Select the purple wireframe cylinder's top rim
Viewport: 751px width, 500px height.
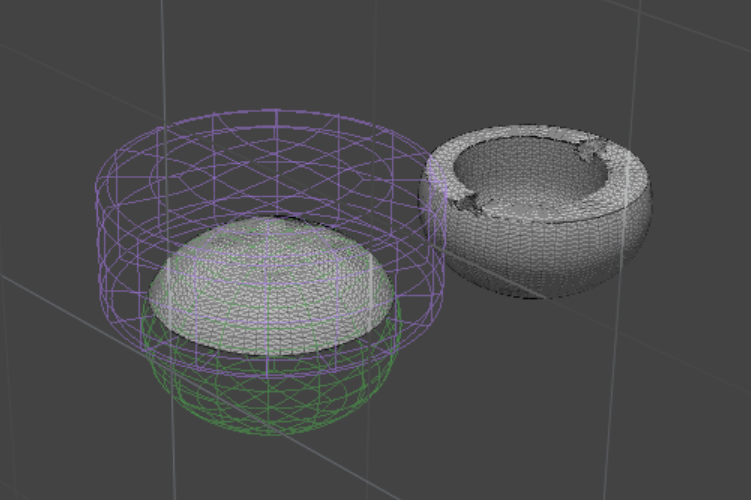[x=270, y=114]
